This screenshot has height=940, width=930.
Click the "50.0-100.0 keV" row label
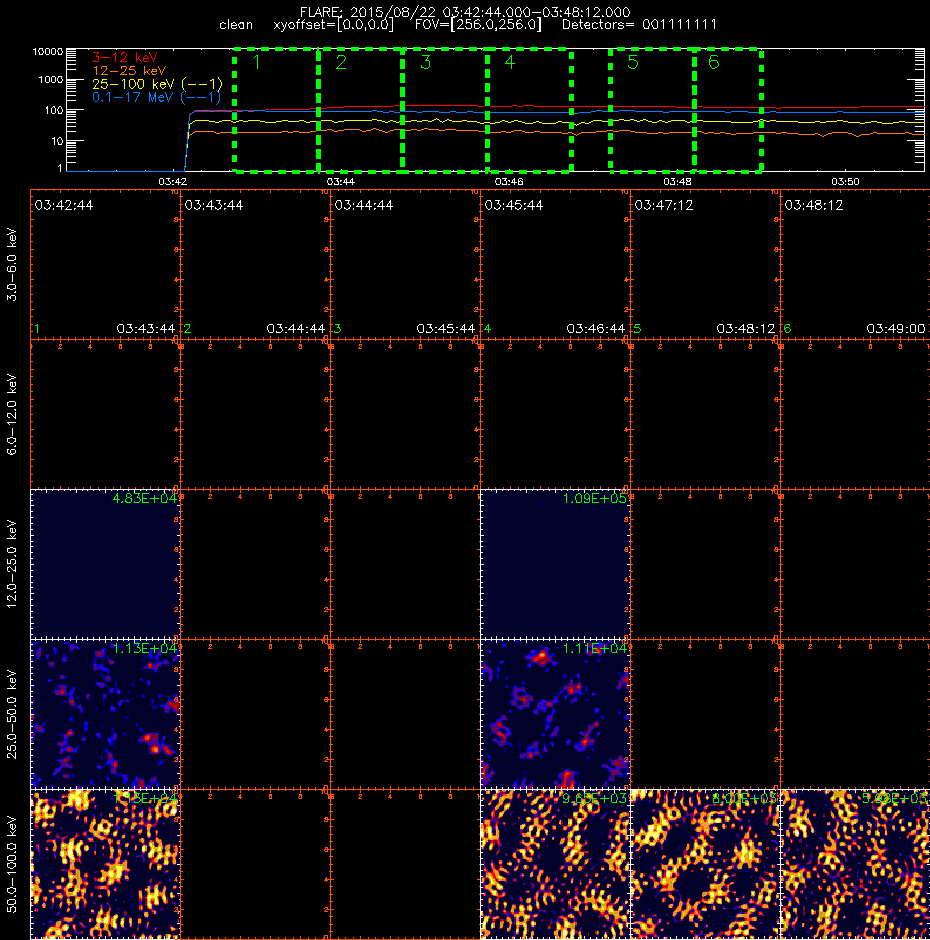pyautogui.click(x=12, y=864)
